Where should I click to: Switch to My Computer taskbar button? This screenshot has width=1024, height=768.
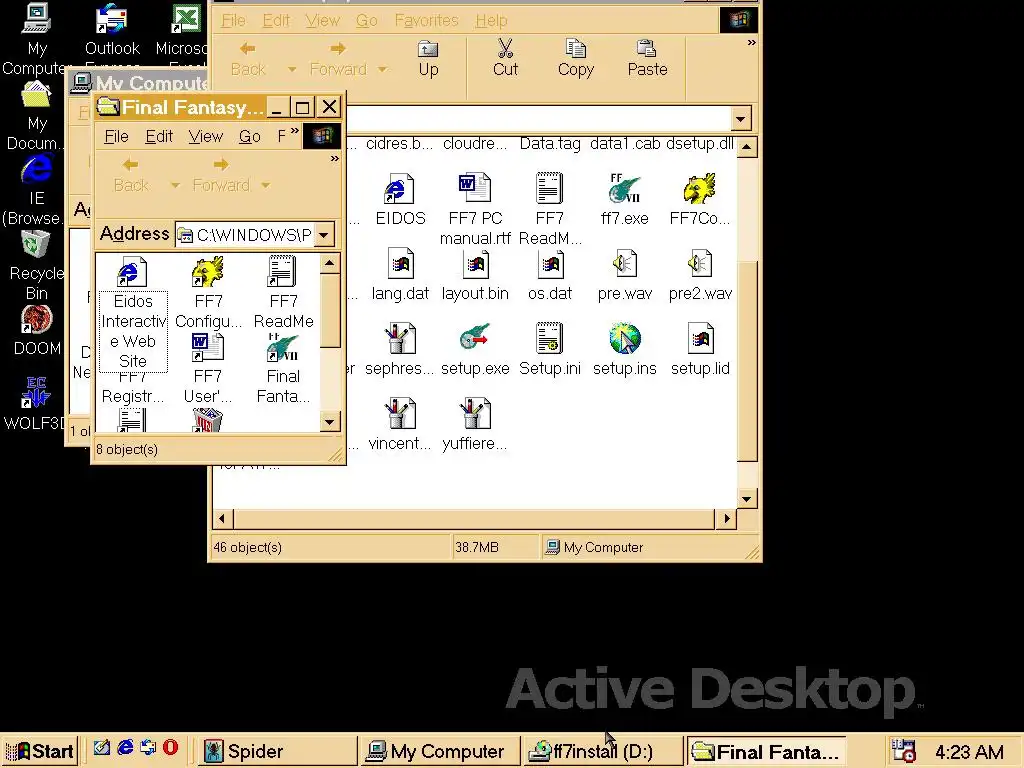440,751
